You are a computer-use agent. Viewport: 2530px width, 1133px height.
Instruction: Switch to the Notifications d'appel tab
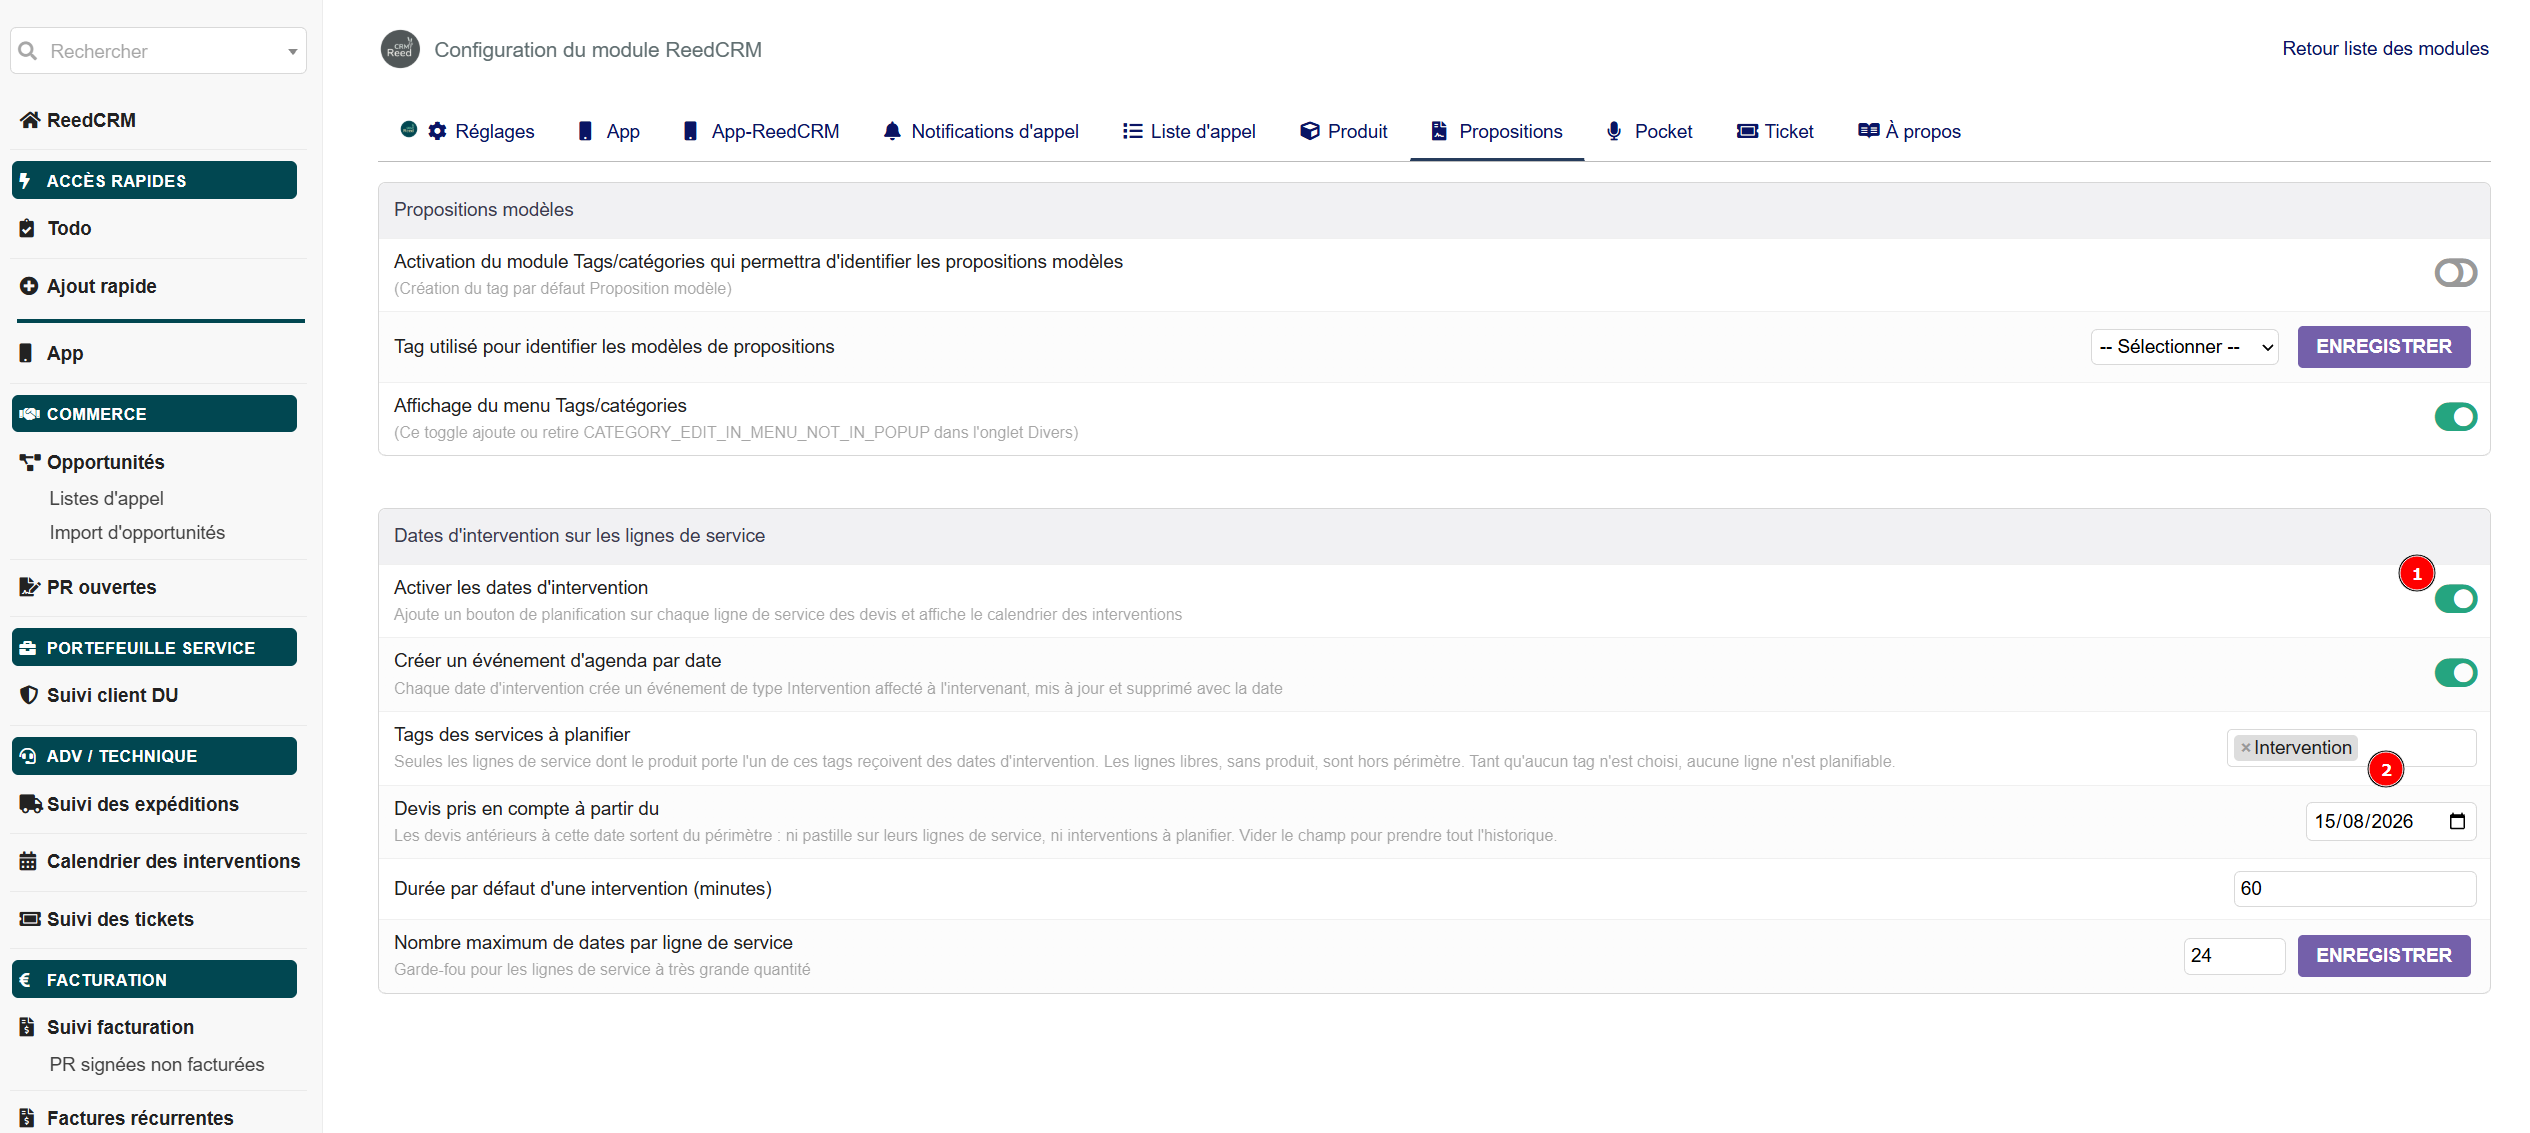click(980, 131)
